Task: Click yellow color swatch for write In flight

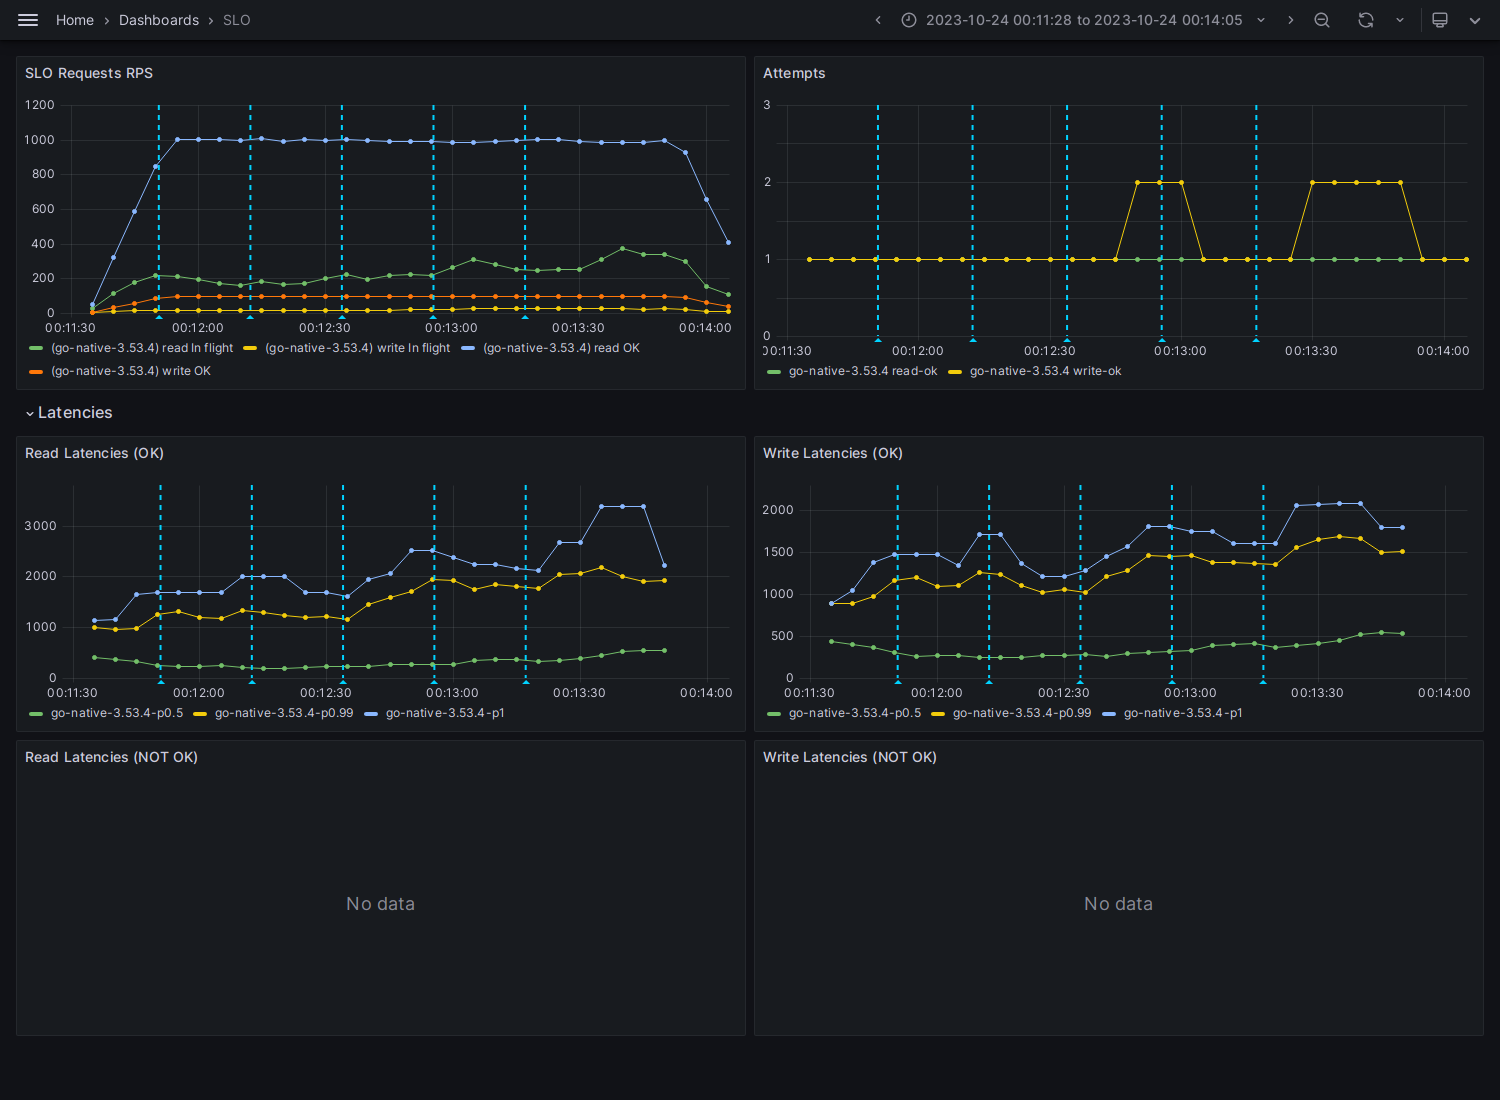Action: tap(250, 348)
